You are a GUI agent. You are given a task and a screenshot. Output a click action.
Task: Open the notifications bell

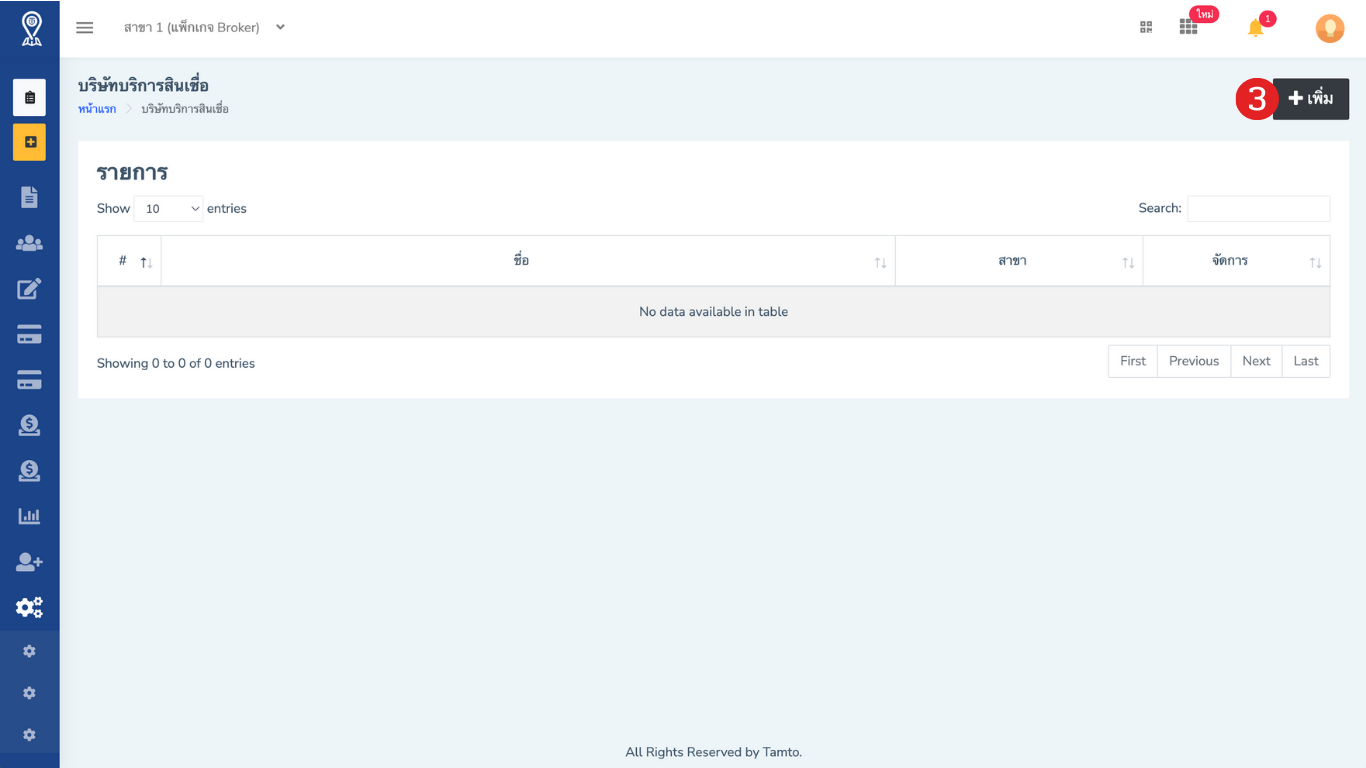point(1256,28)
